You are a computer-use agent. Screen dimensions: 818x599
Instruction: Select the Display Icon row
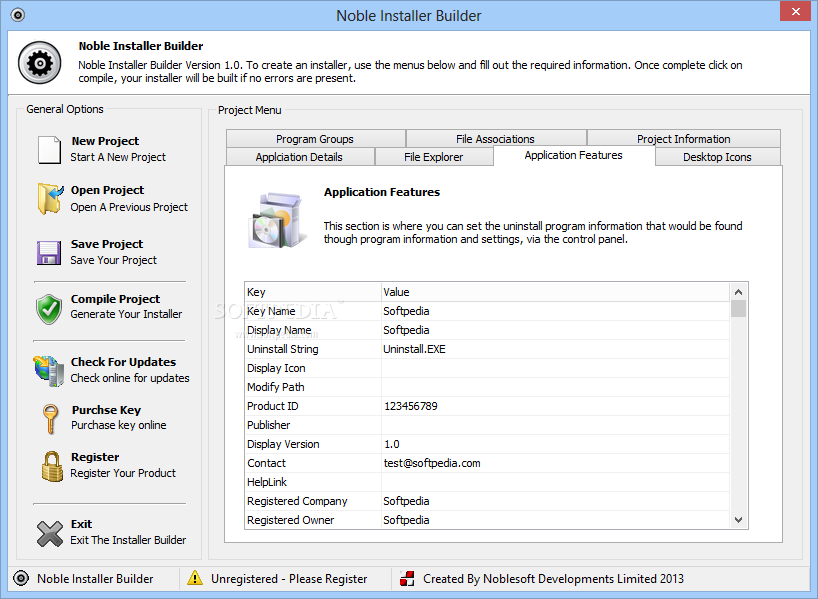[487, 368]
